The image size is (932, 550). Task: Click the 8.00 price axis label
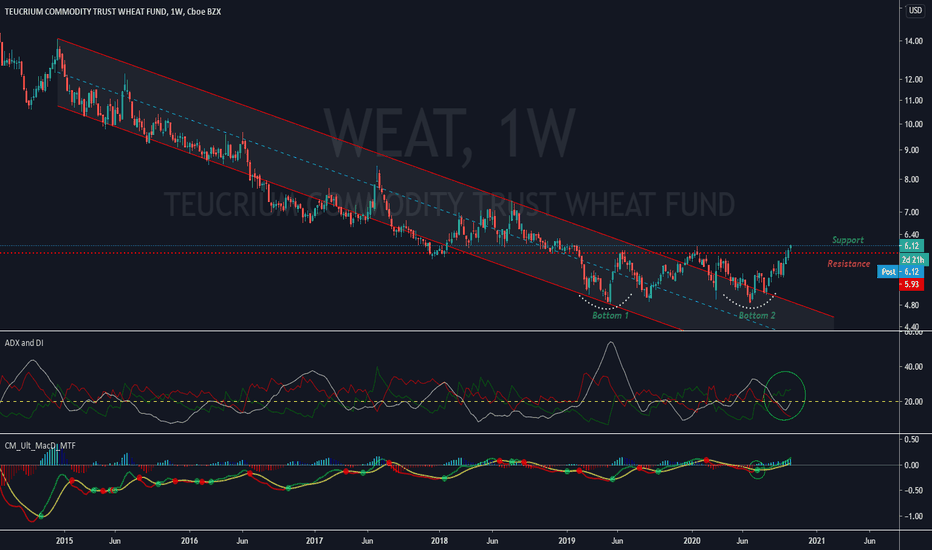click(912, 180)
